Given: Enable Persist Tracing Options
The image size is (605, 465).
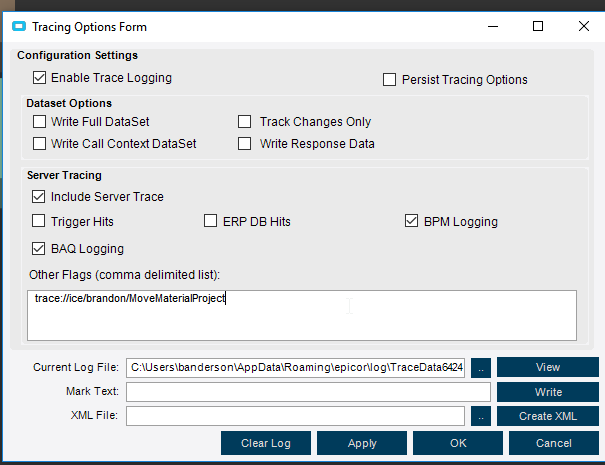Looking at the screenshot, I should (391, 80).
